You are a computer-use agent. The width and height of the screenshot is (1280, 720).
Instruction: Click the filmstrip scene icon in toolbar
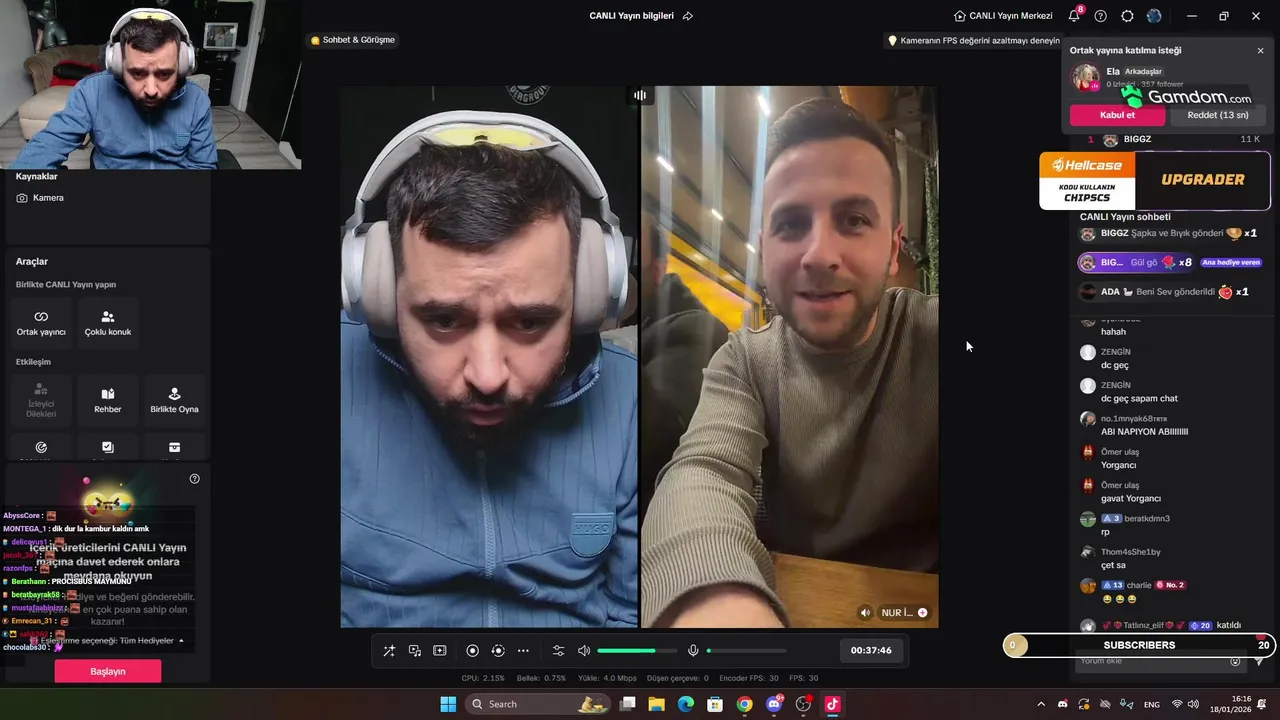click(x=439, y=651)
